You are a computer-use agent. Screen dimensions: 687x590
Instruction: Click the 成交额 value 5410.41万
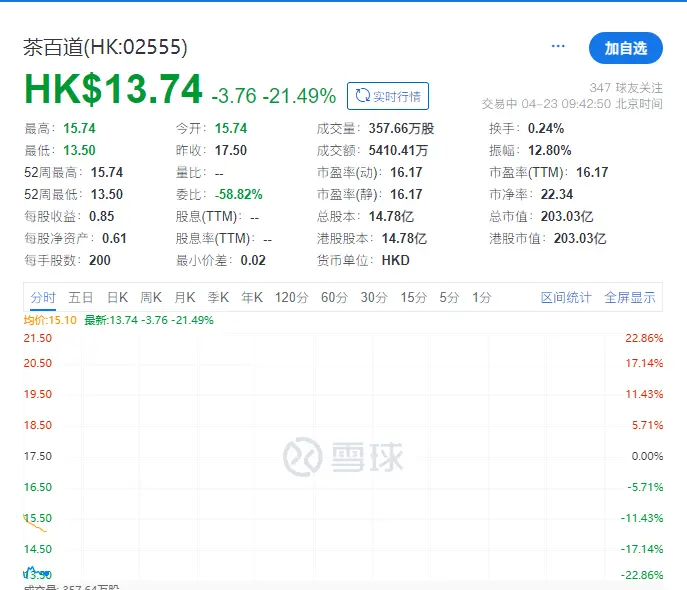point(398,150)
